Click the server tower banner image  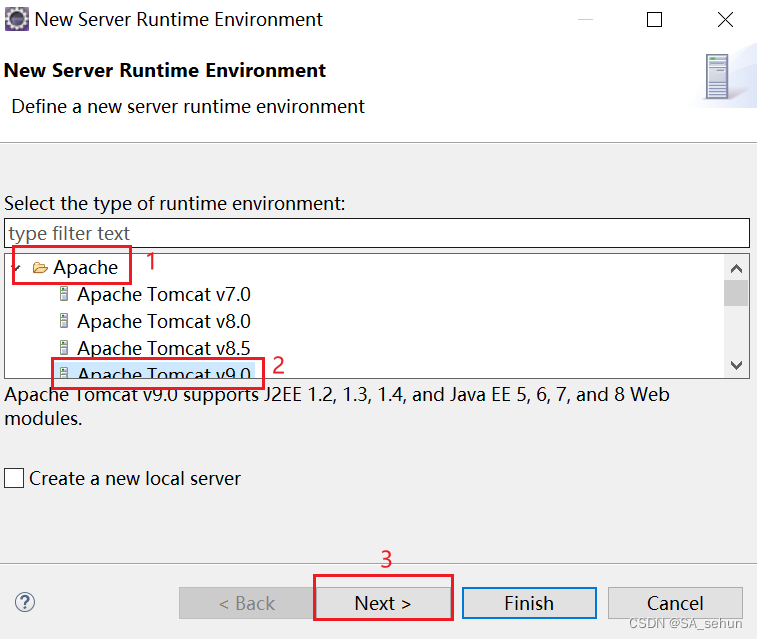717,76
